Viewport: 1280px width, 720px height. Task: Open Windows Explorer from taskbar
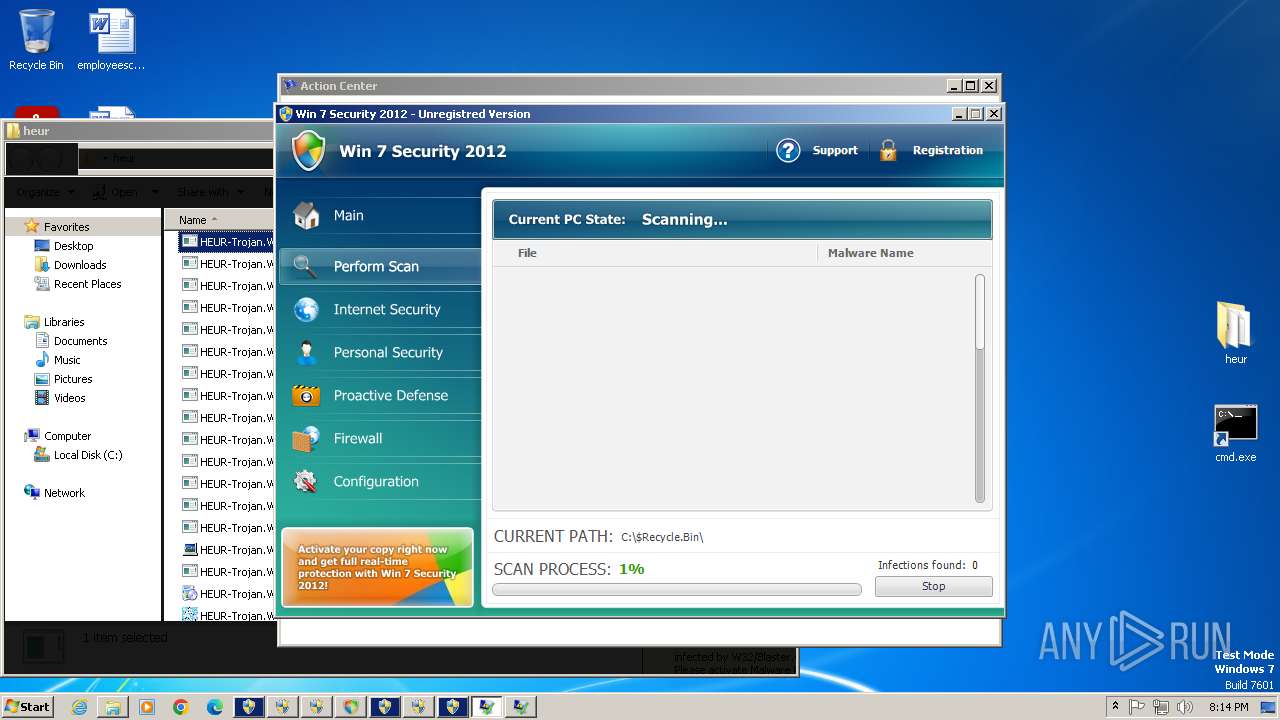coord(113,707)
